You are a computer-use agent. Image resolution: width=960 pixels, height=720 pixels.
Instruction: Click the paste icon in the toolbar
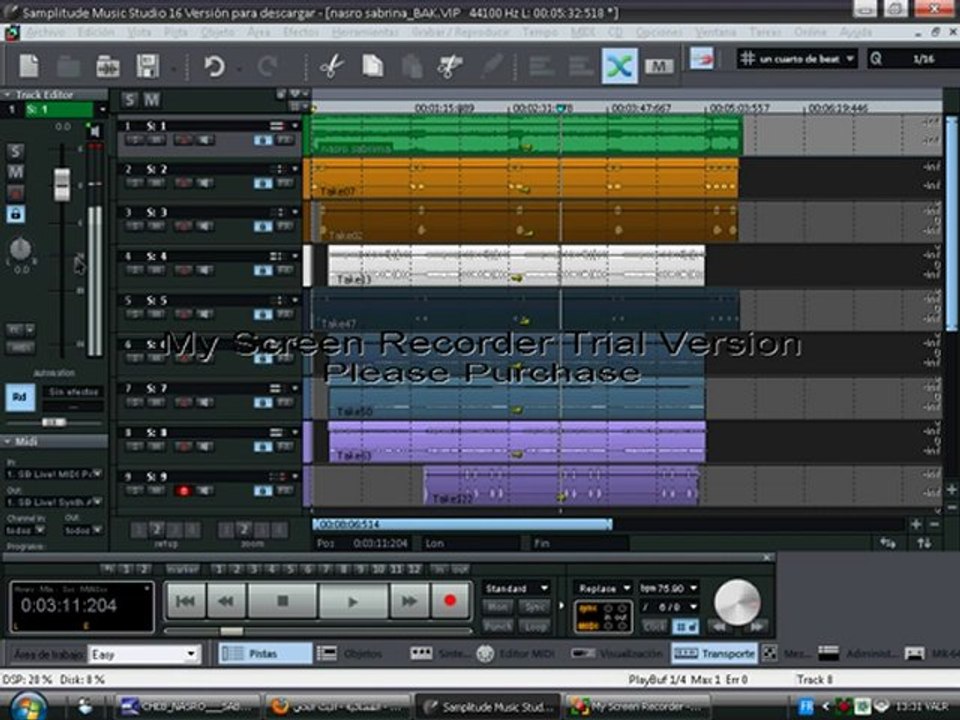coord(412,66)
